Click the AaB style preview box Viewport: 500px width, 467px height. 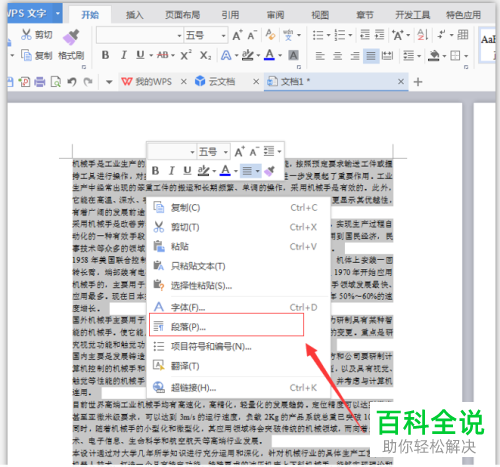point(487,45)
